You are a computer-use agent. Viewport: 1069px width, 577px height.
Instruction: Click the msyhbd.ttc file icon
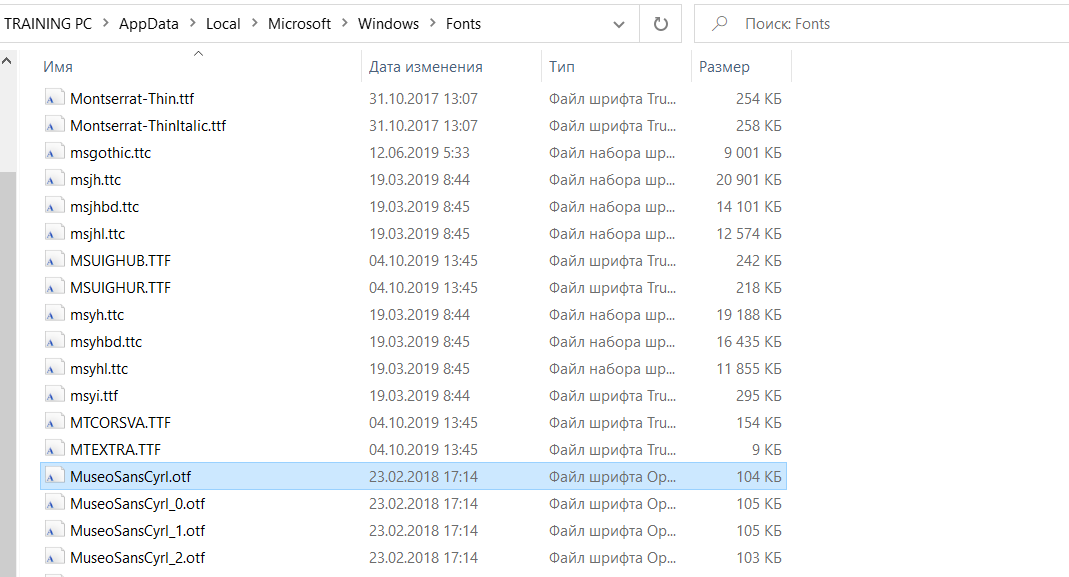pos(55,342)
